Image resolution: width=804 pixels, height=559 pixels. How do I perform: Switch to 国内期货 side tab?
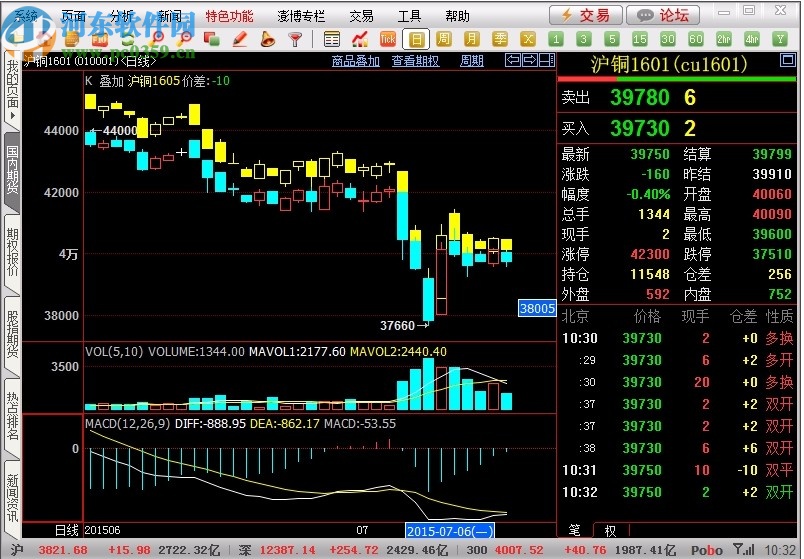pos(12,170)
